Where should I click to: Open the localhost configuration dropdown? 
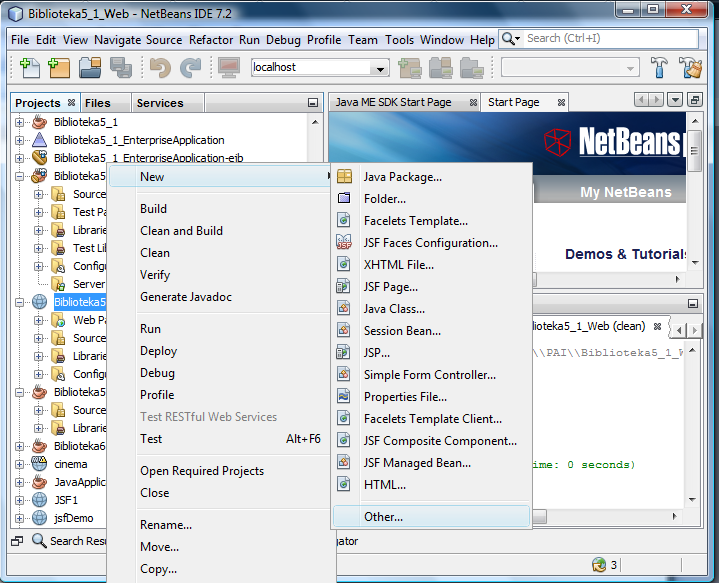coord(380,68)
